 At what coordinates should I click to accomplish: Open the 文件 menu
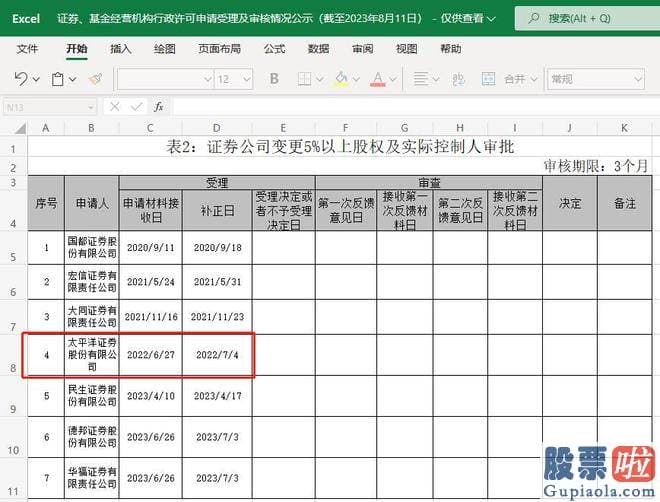coord(27,49)
